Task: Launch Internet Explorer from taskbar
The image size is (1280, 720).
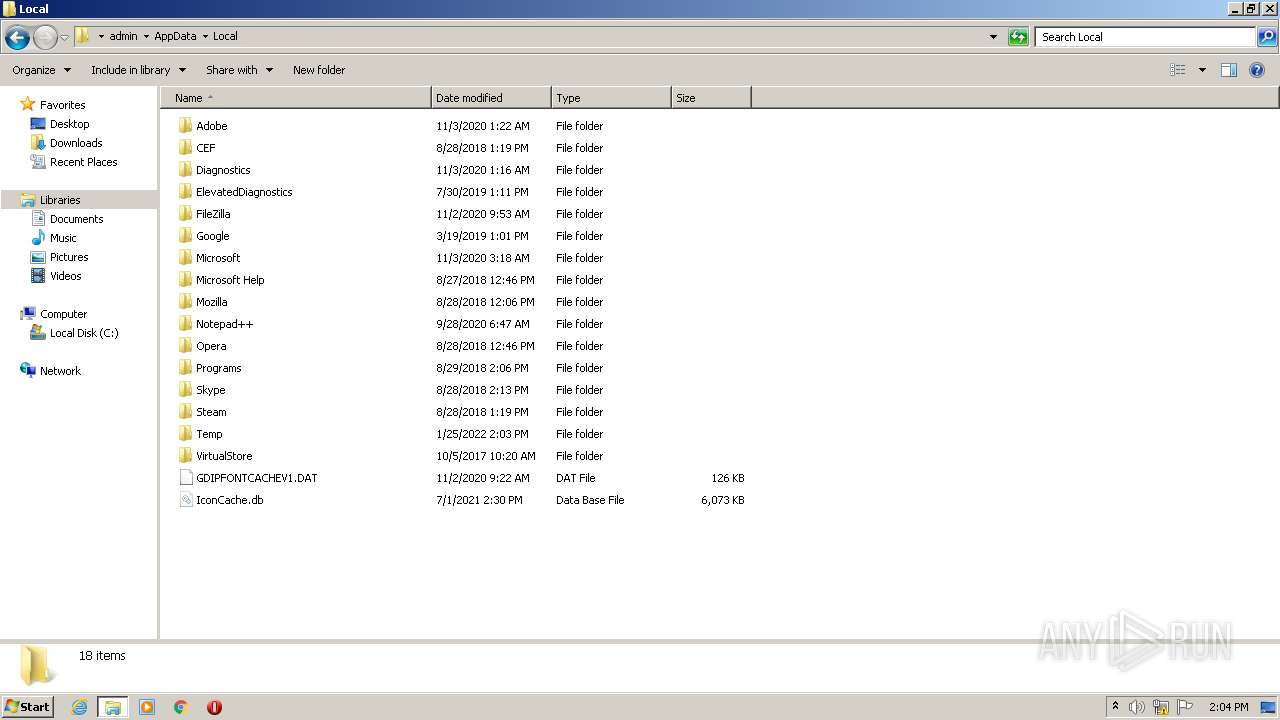Action: click(x=79, y=707)
